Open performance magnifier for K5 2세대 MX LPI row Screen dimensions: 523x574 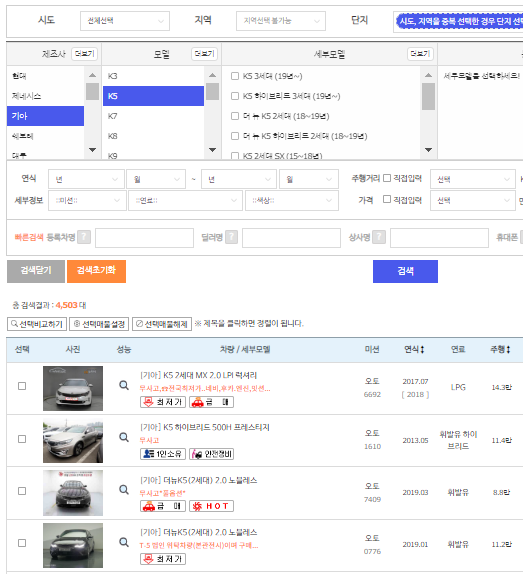click(x=124, y=385)
